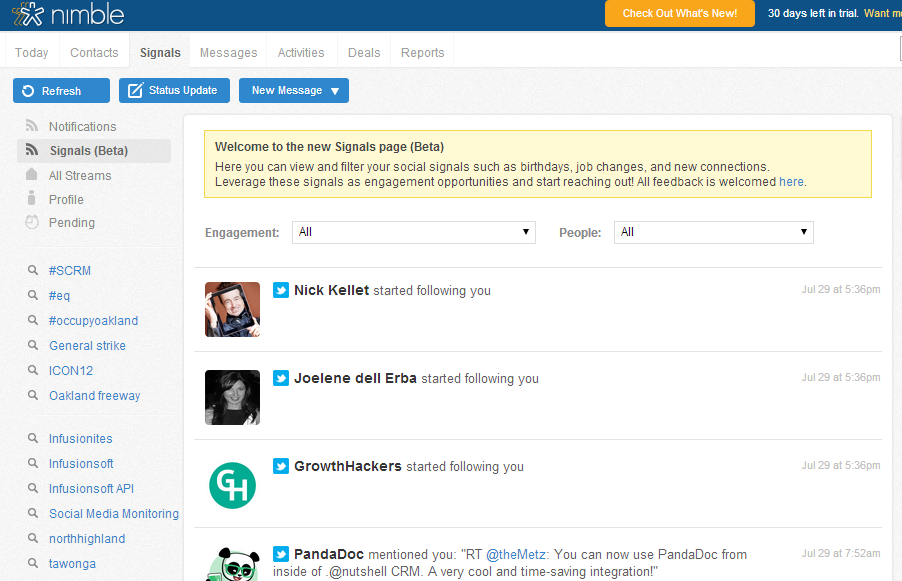Go to the Messages tab
The image size is (902, 581).
[x=228, y=52]
